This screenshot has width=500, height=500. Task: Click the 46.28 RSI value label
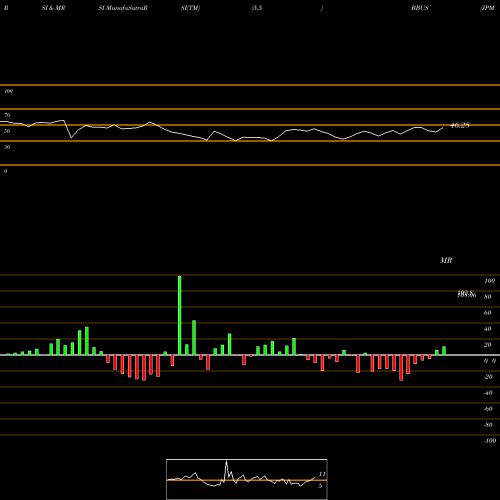click(x=460, y=125)
